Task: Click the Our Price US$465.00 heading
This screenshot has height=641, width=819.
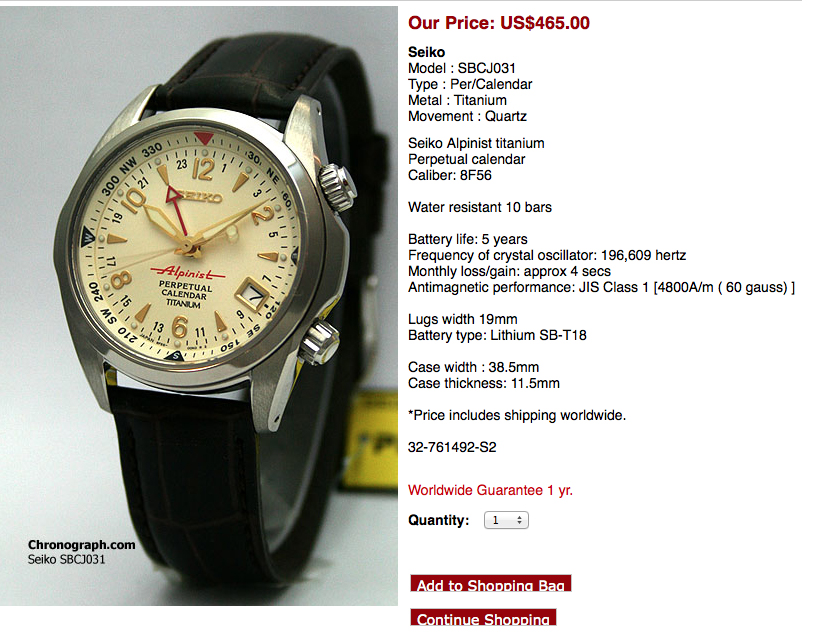Action: [499, 23]
